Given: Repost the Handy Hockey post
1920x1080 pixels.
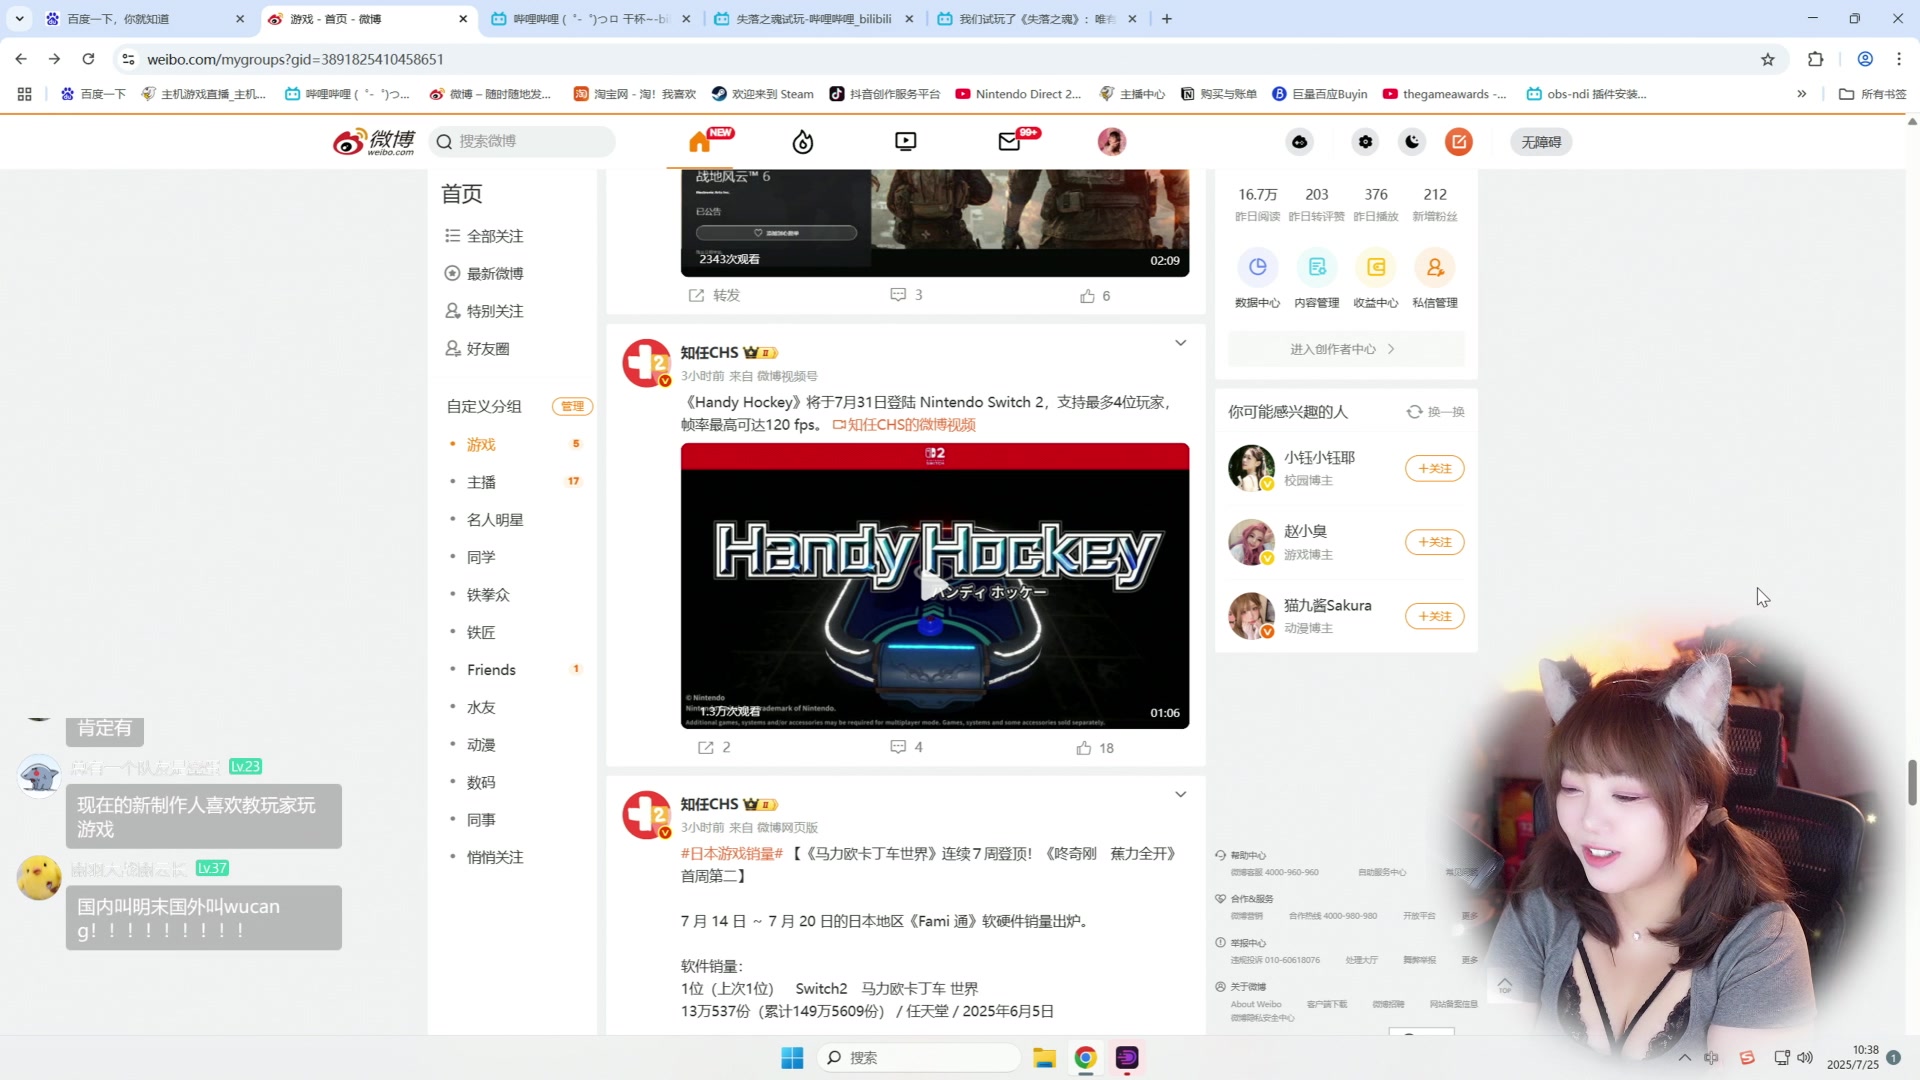Looking at the screenshot, I should point(714,748).
